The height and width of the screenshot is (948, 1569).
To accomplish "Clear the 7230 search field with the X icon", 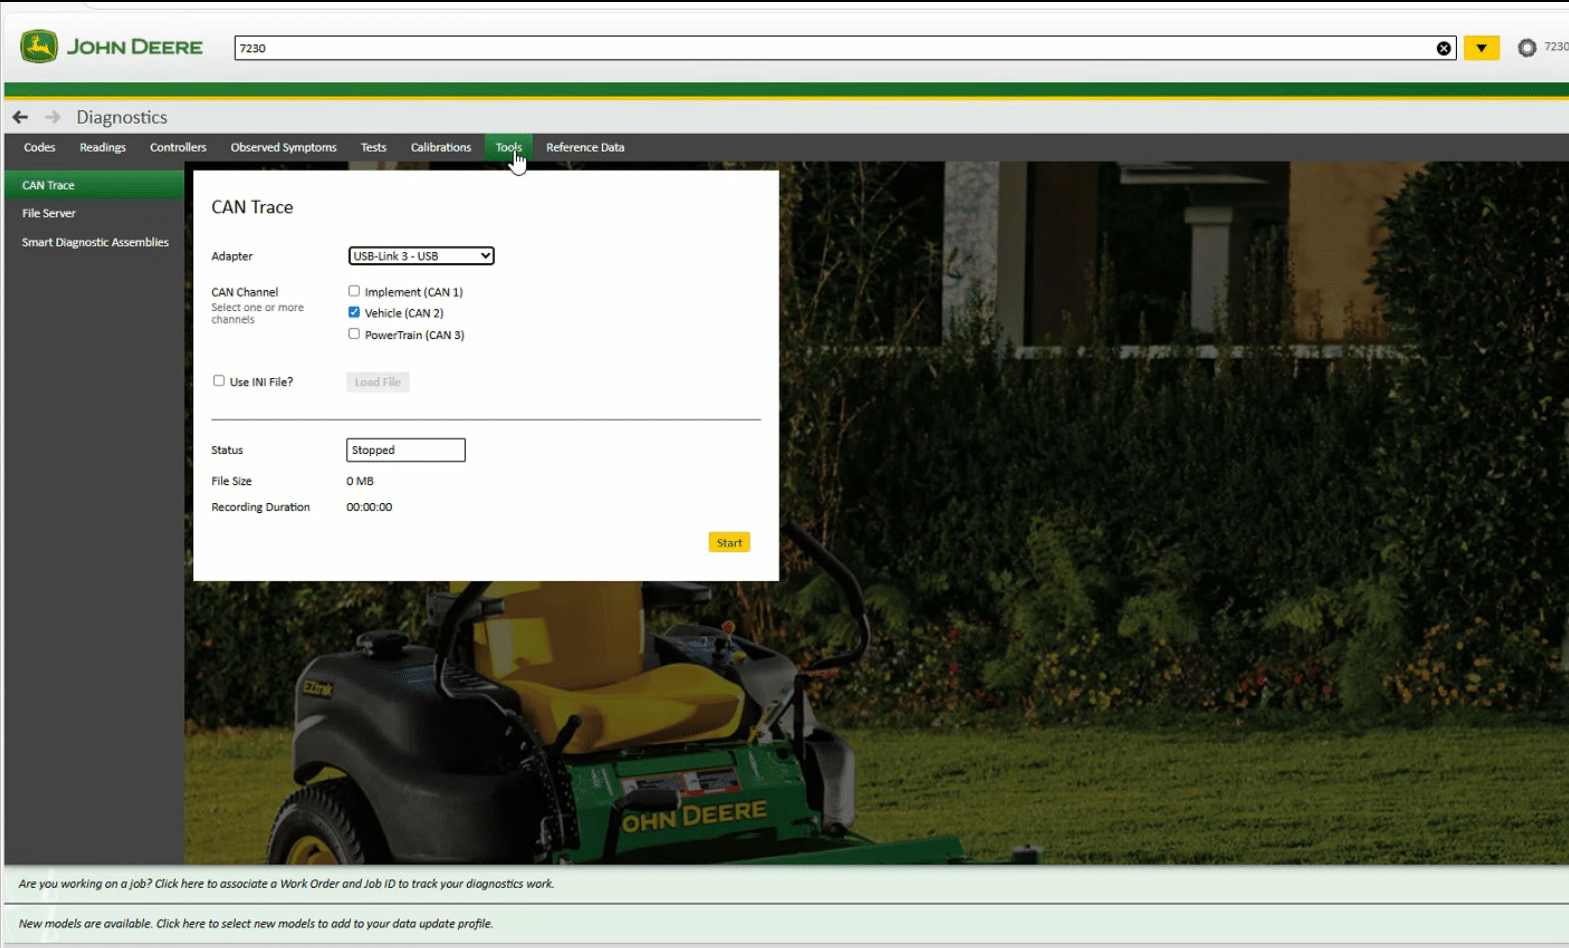I will point(1443,48).
